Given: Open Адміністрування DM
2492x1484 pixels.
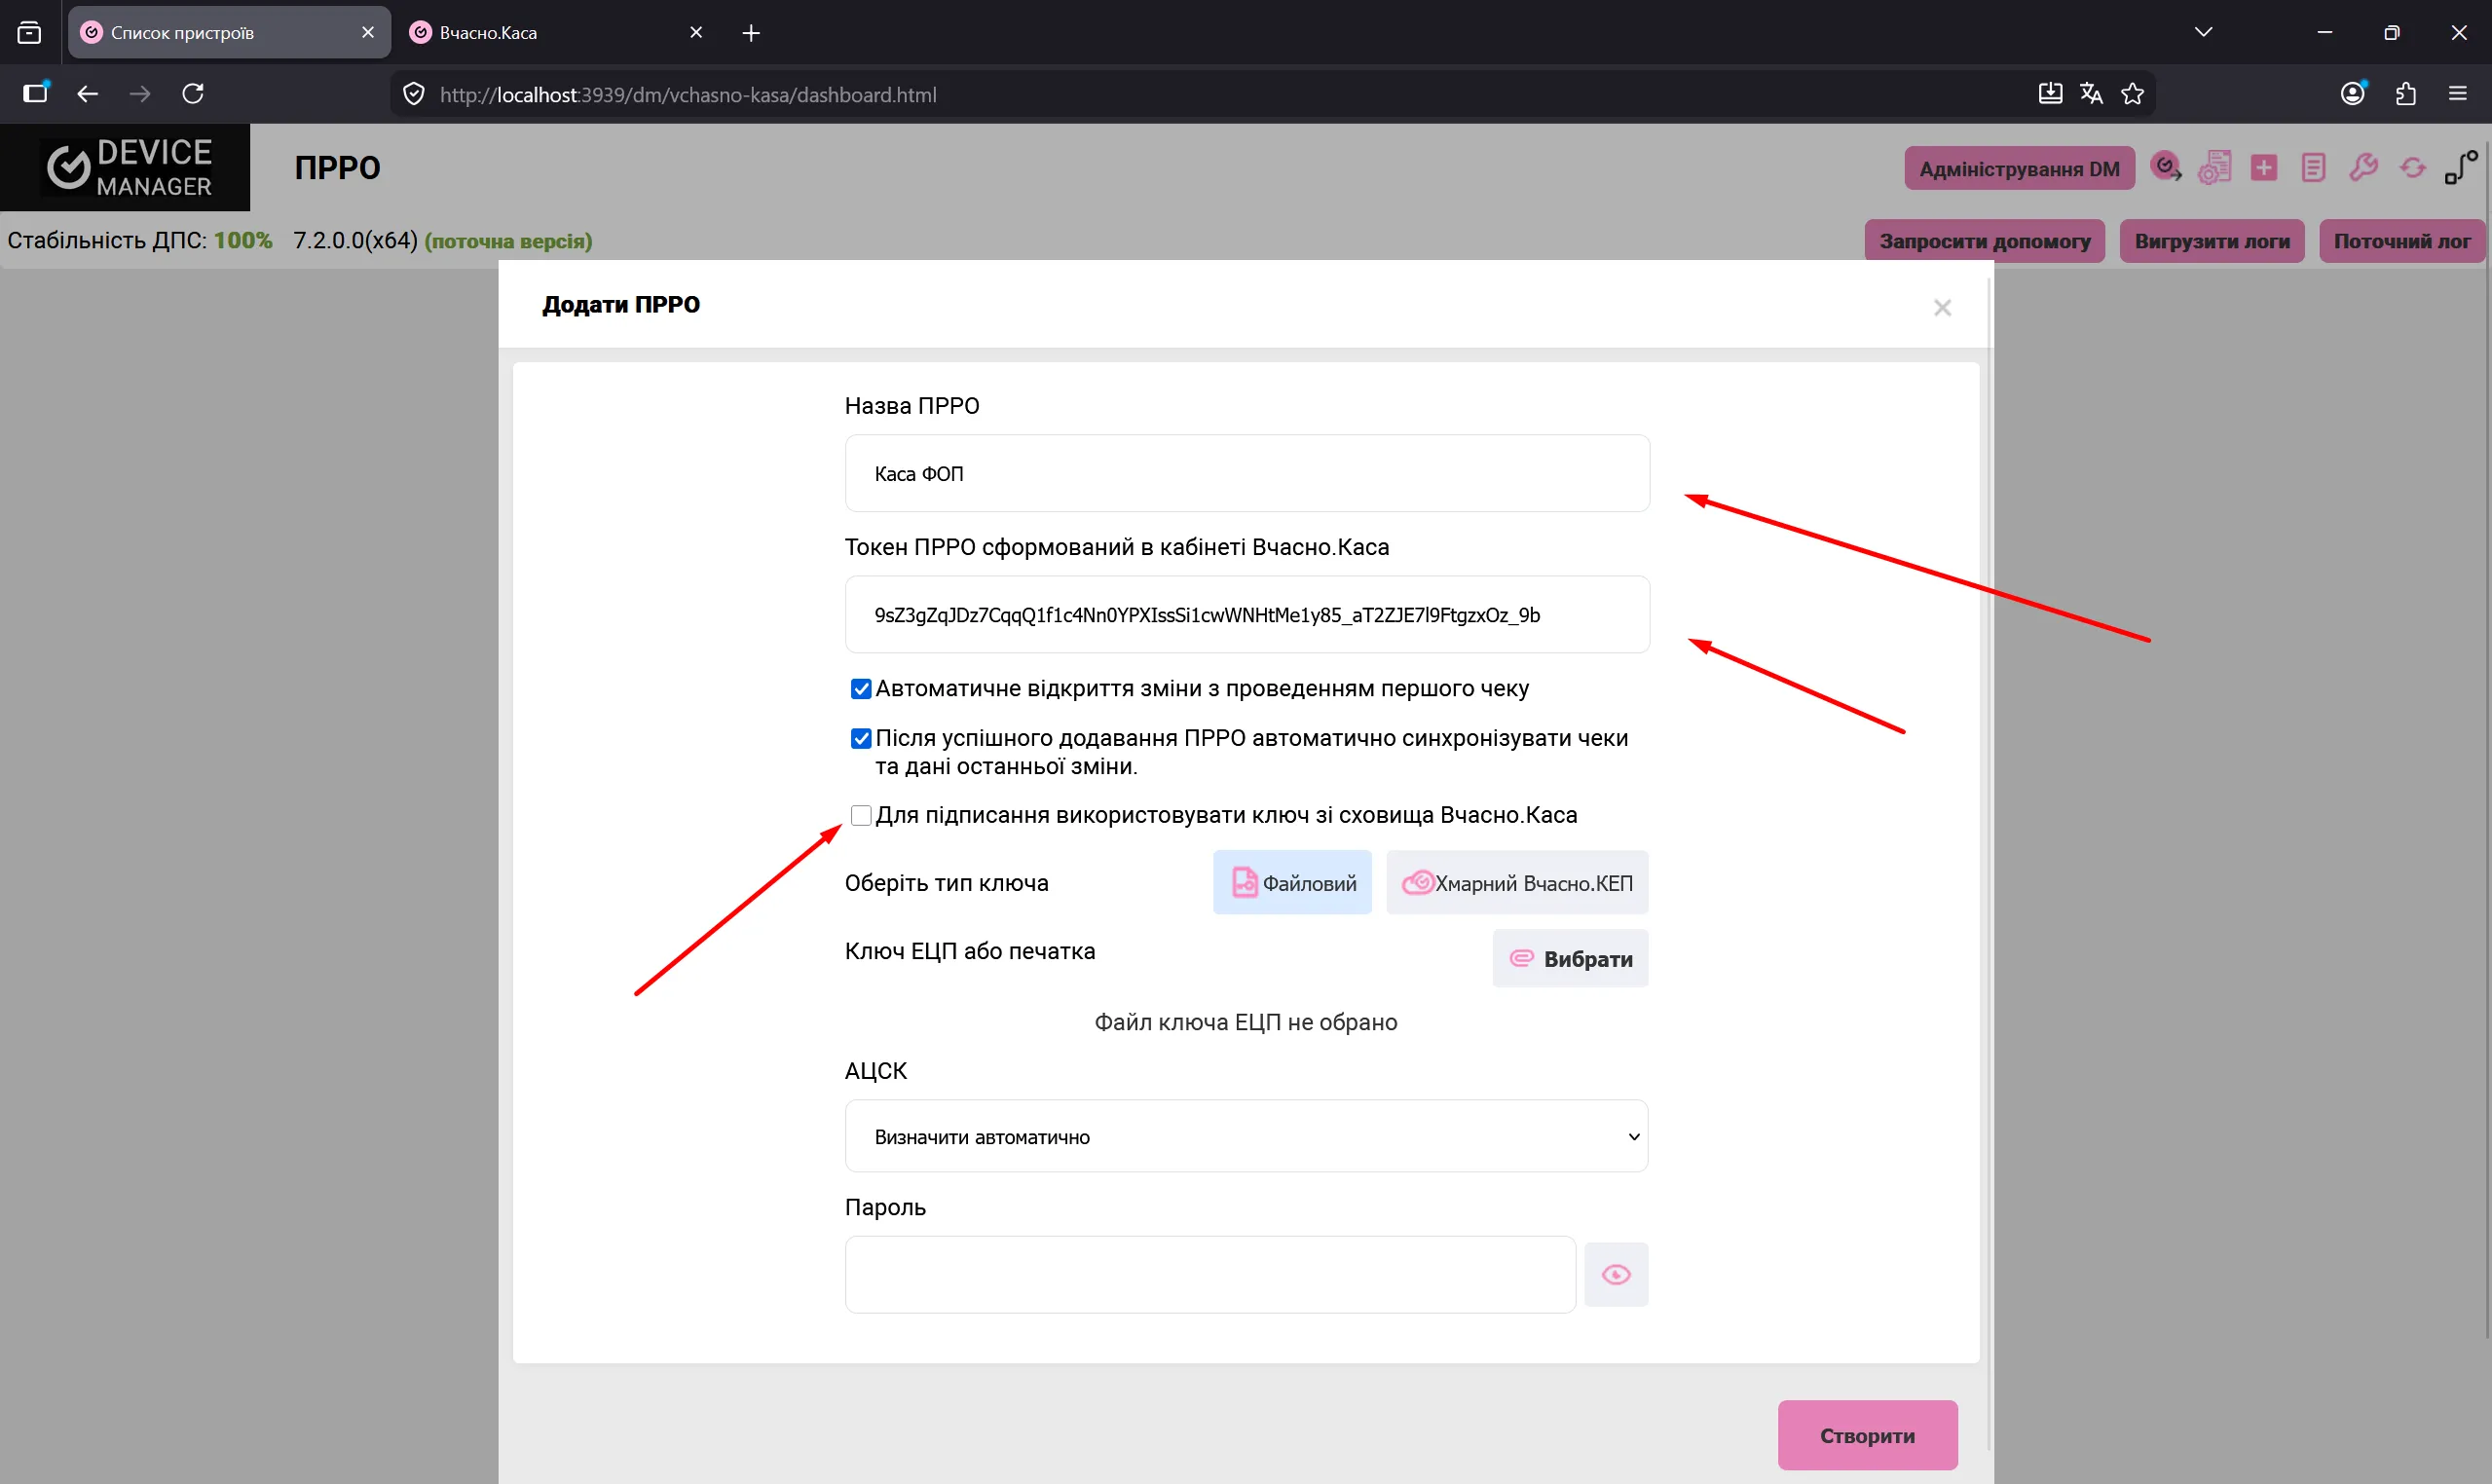Looking at the screenshot, I should pos(2019,169).
